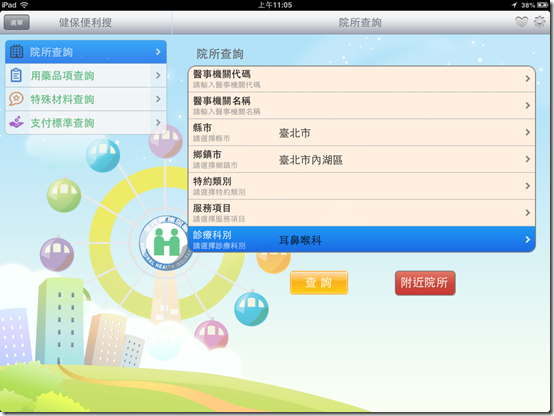Tap the 選單 menu button at top left

click(17, 23)
